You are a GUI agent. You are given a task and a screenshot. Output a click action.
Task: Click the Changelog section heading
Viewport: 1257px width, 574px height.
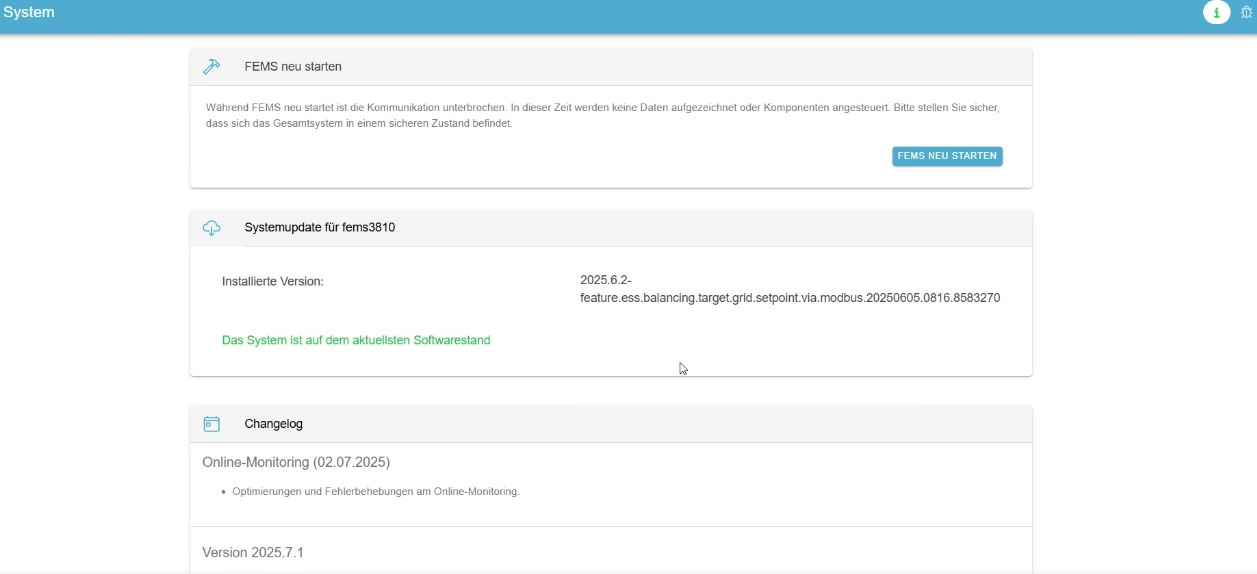pyautogui.click(x=273, y=424)
